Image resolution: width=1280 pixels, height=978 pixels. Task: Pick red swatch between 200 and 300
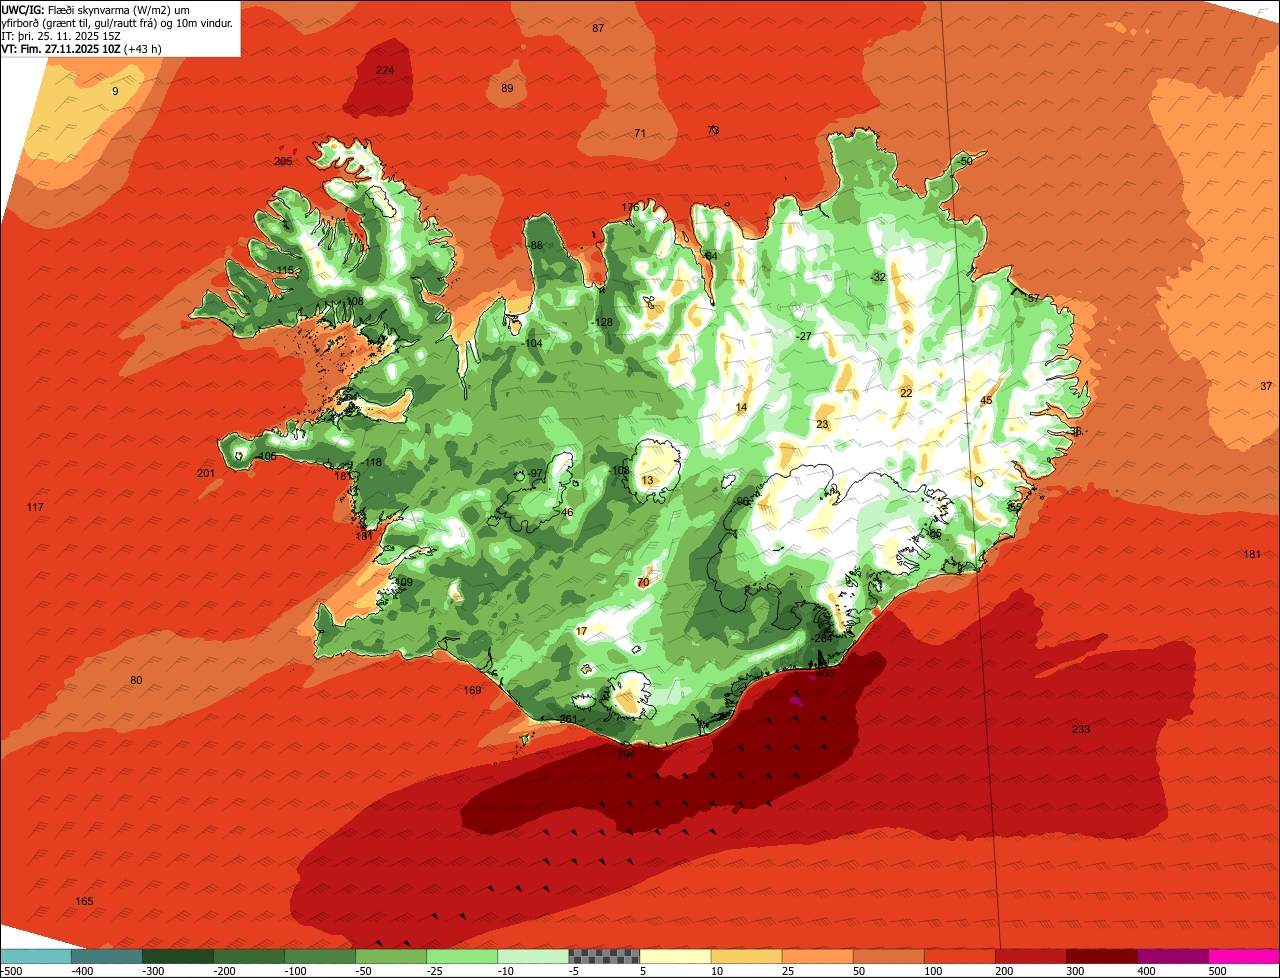tap(1030, 956)
